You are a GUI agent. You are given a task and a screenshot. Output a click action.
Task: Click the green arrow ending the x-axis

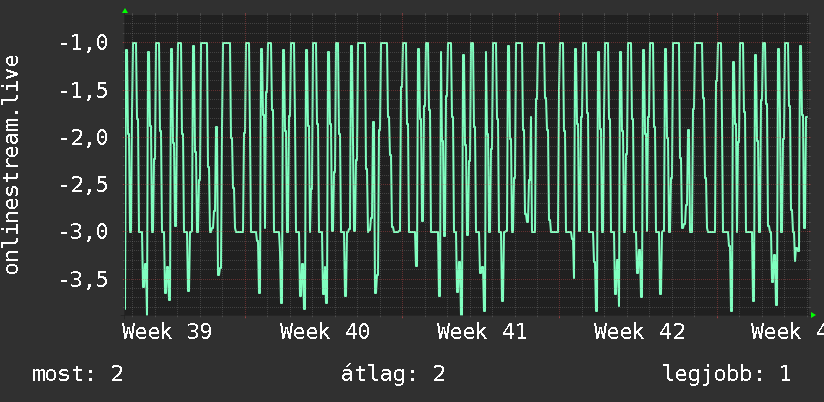pyautogui.click(x=813, y=315)
